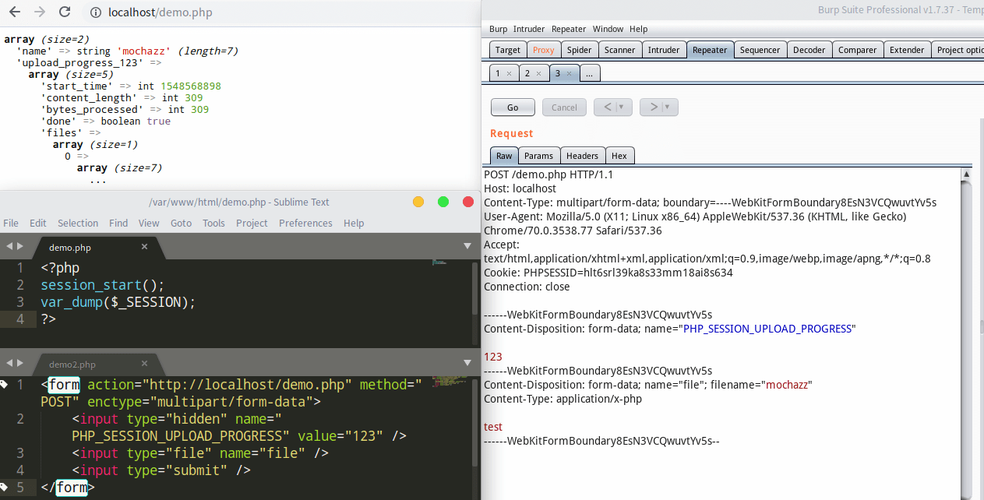Open history dropdown beside > button

[x=669, y=107]
